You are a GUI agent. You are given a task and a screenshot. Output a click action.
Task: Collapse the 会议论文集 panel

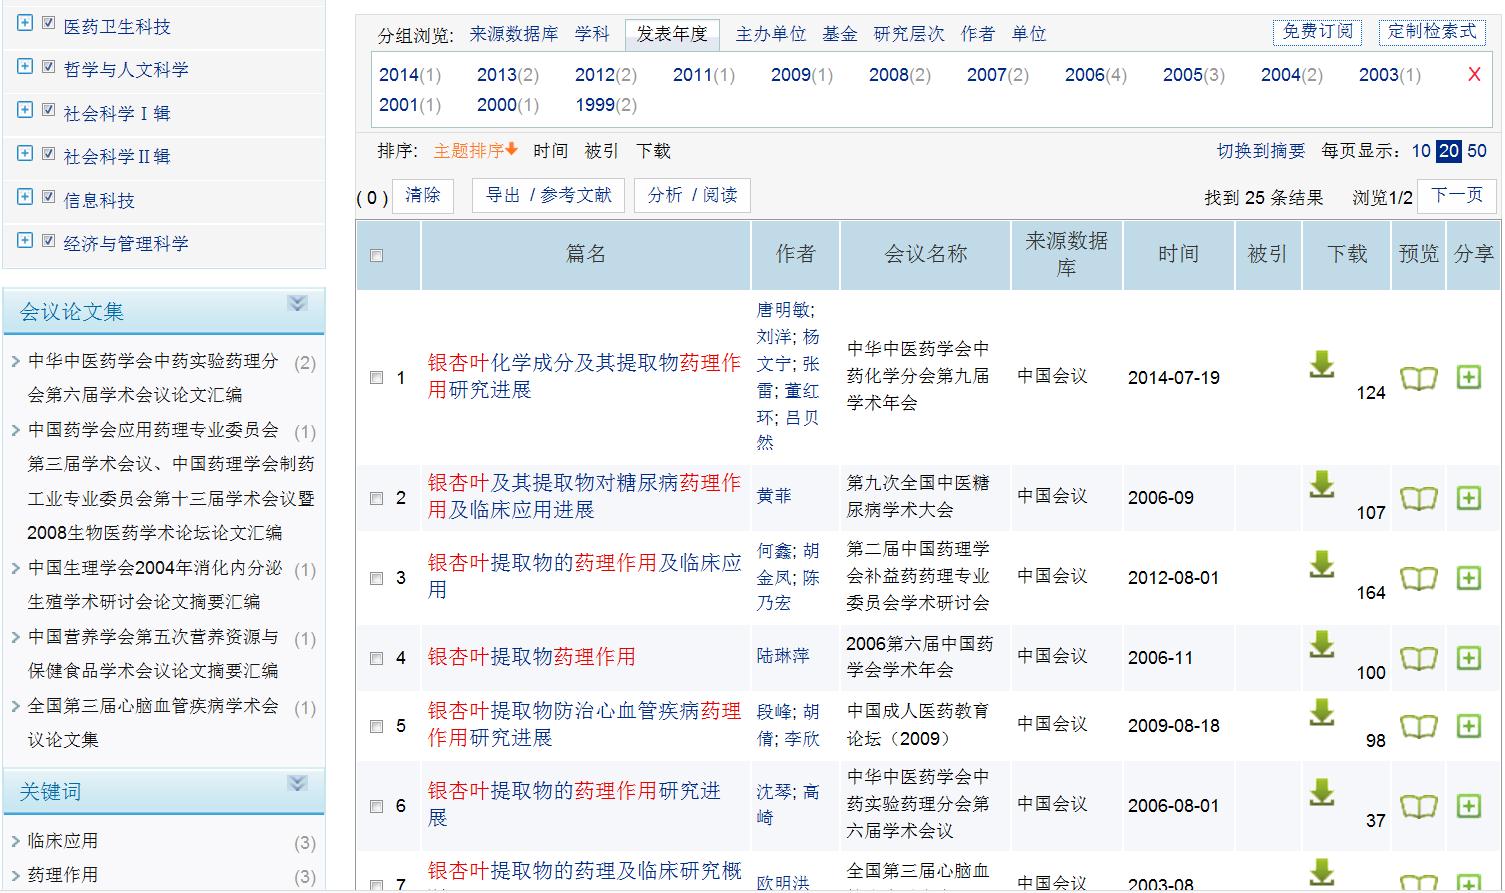[x=297, y=303]
